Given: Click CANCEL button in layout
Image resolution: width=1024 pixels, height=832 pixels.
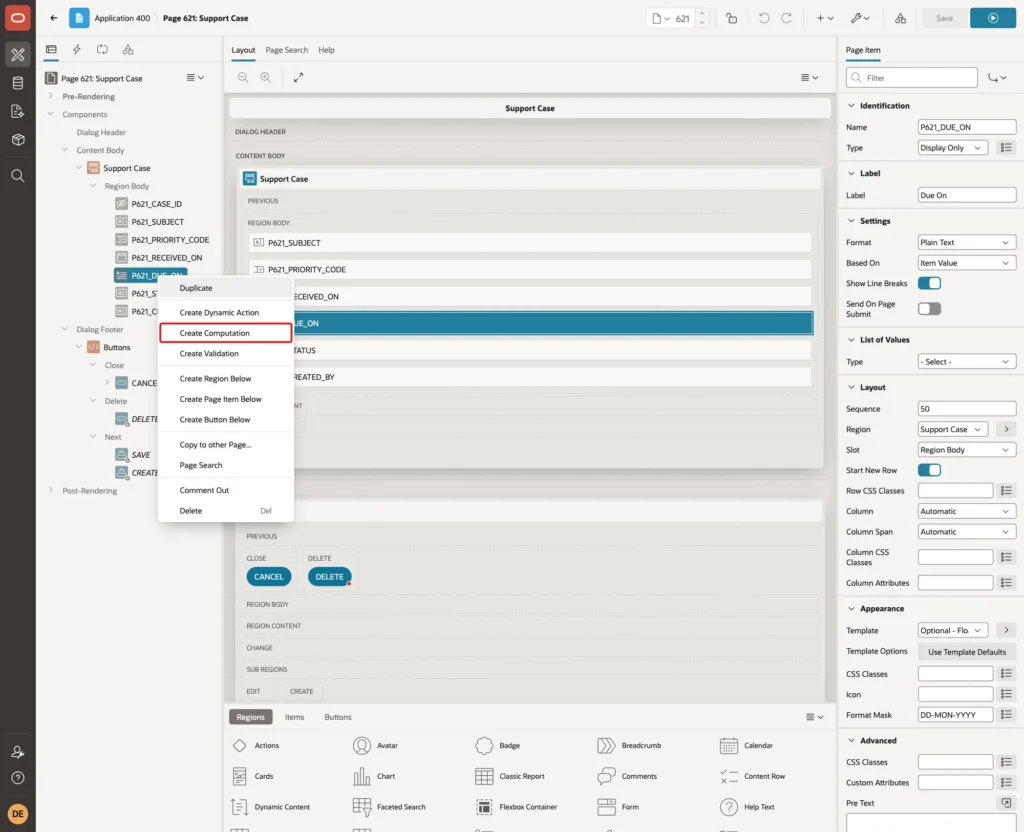Looking at the screenshot, I should 268,577.
